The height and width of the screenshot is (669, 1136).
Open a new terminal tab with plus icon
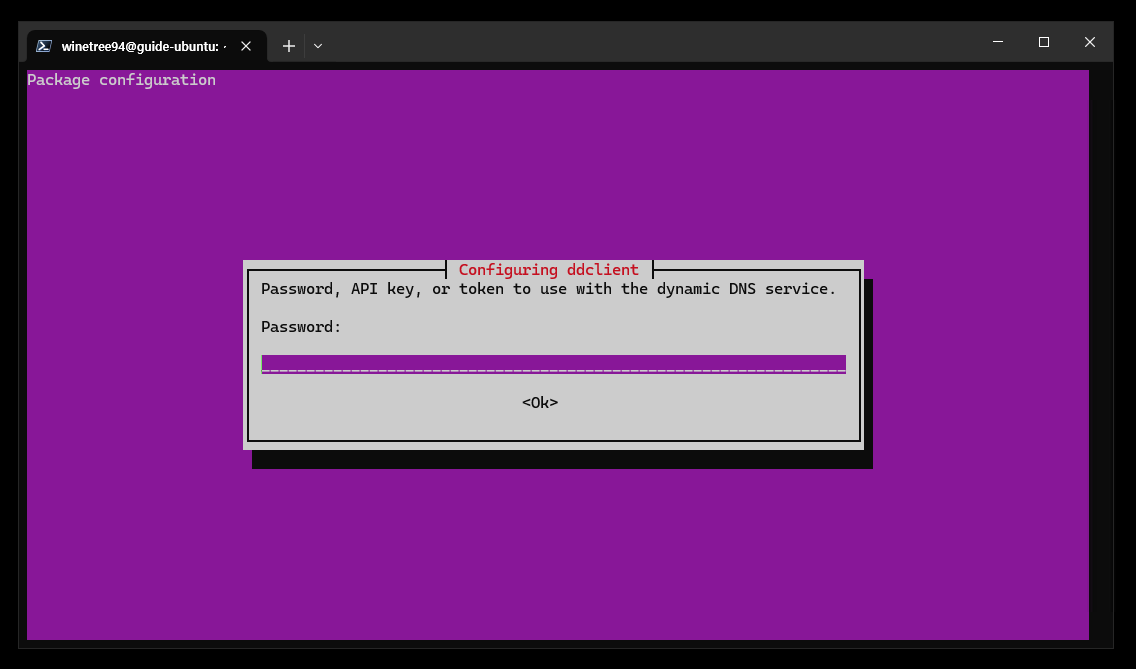(x=288, y=46)
